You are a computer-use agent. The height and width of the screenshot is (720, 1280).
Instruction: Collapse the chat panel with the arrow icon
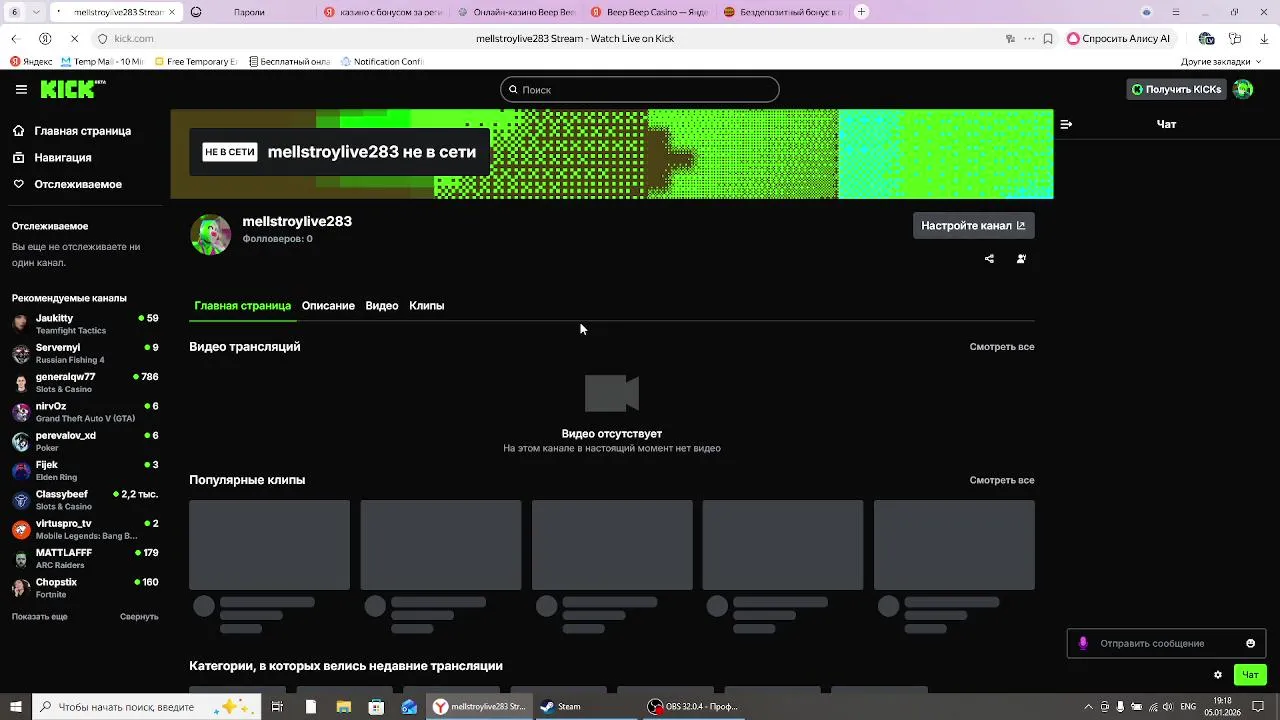(1066, 125)
